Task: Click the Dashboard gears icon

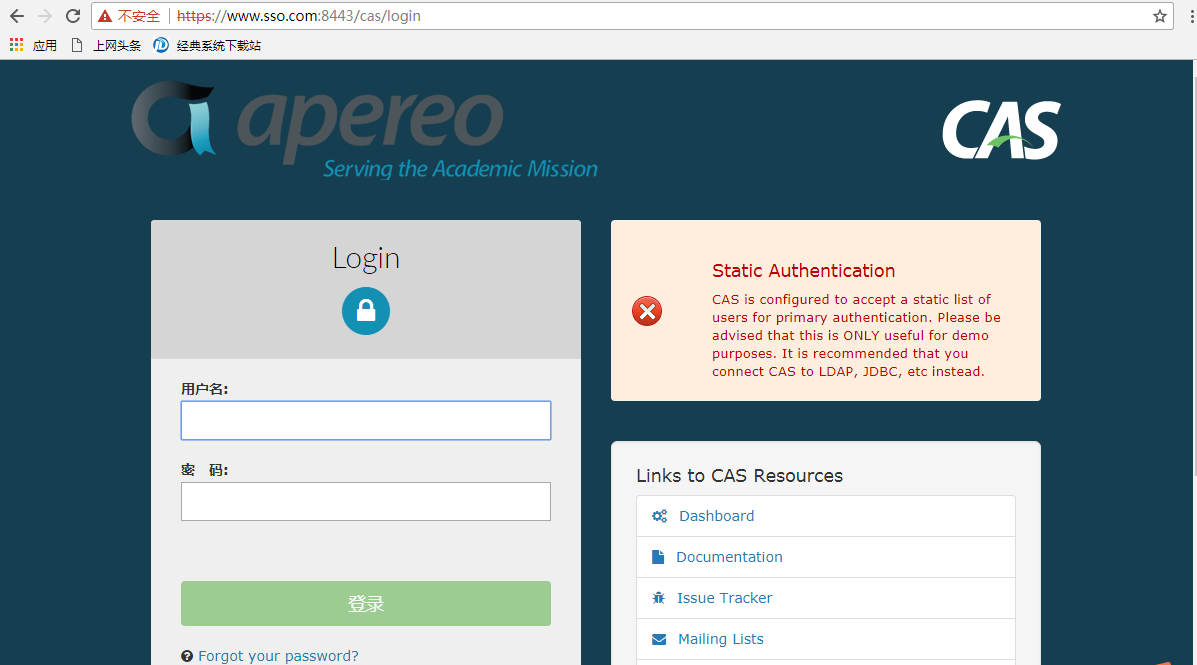Action: (659, 515)
